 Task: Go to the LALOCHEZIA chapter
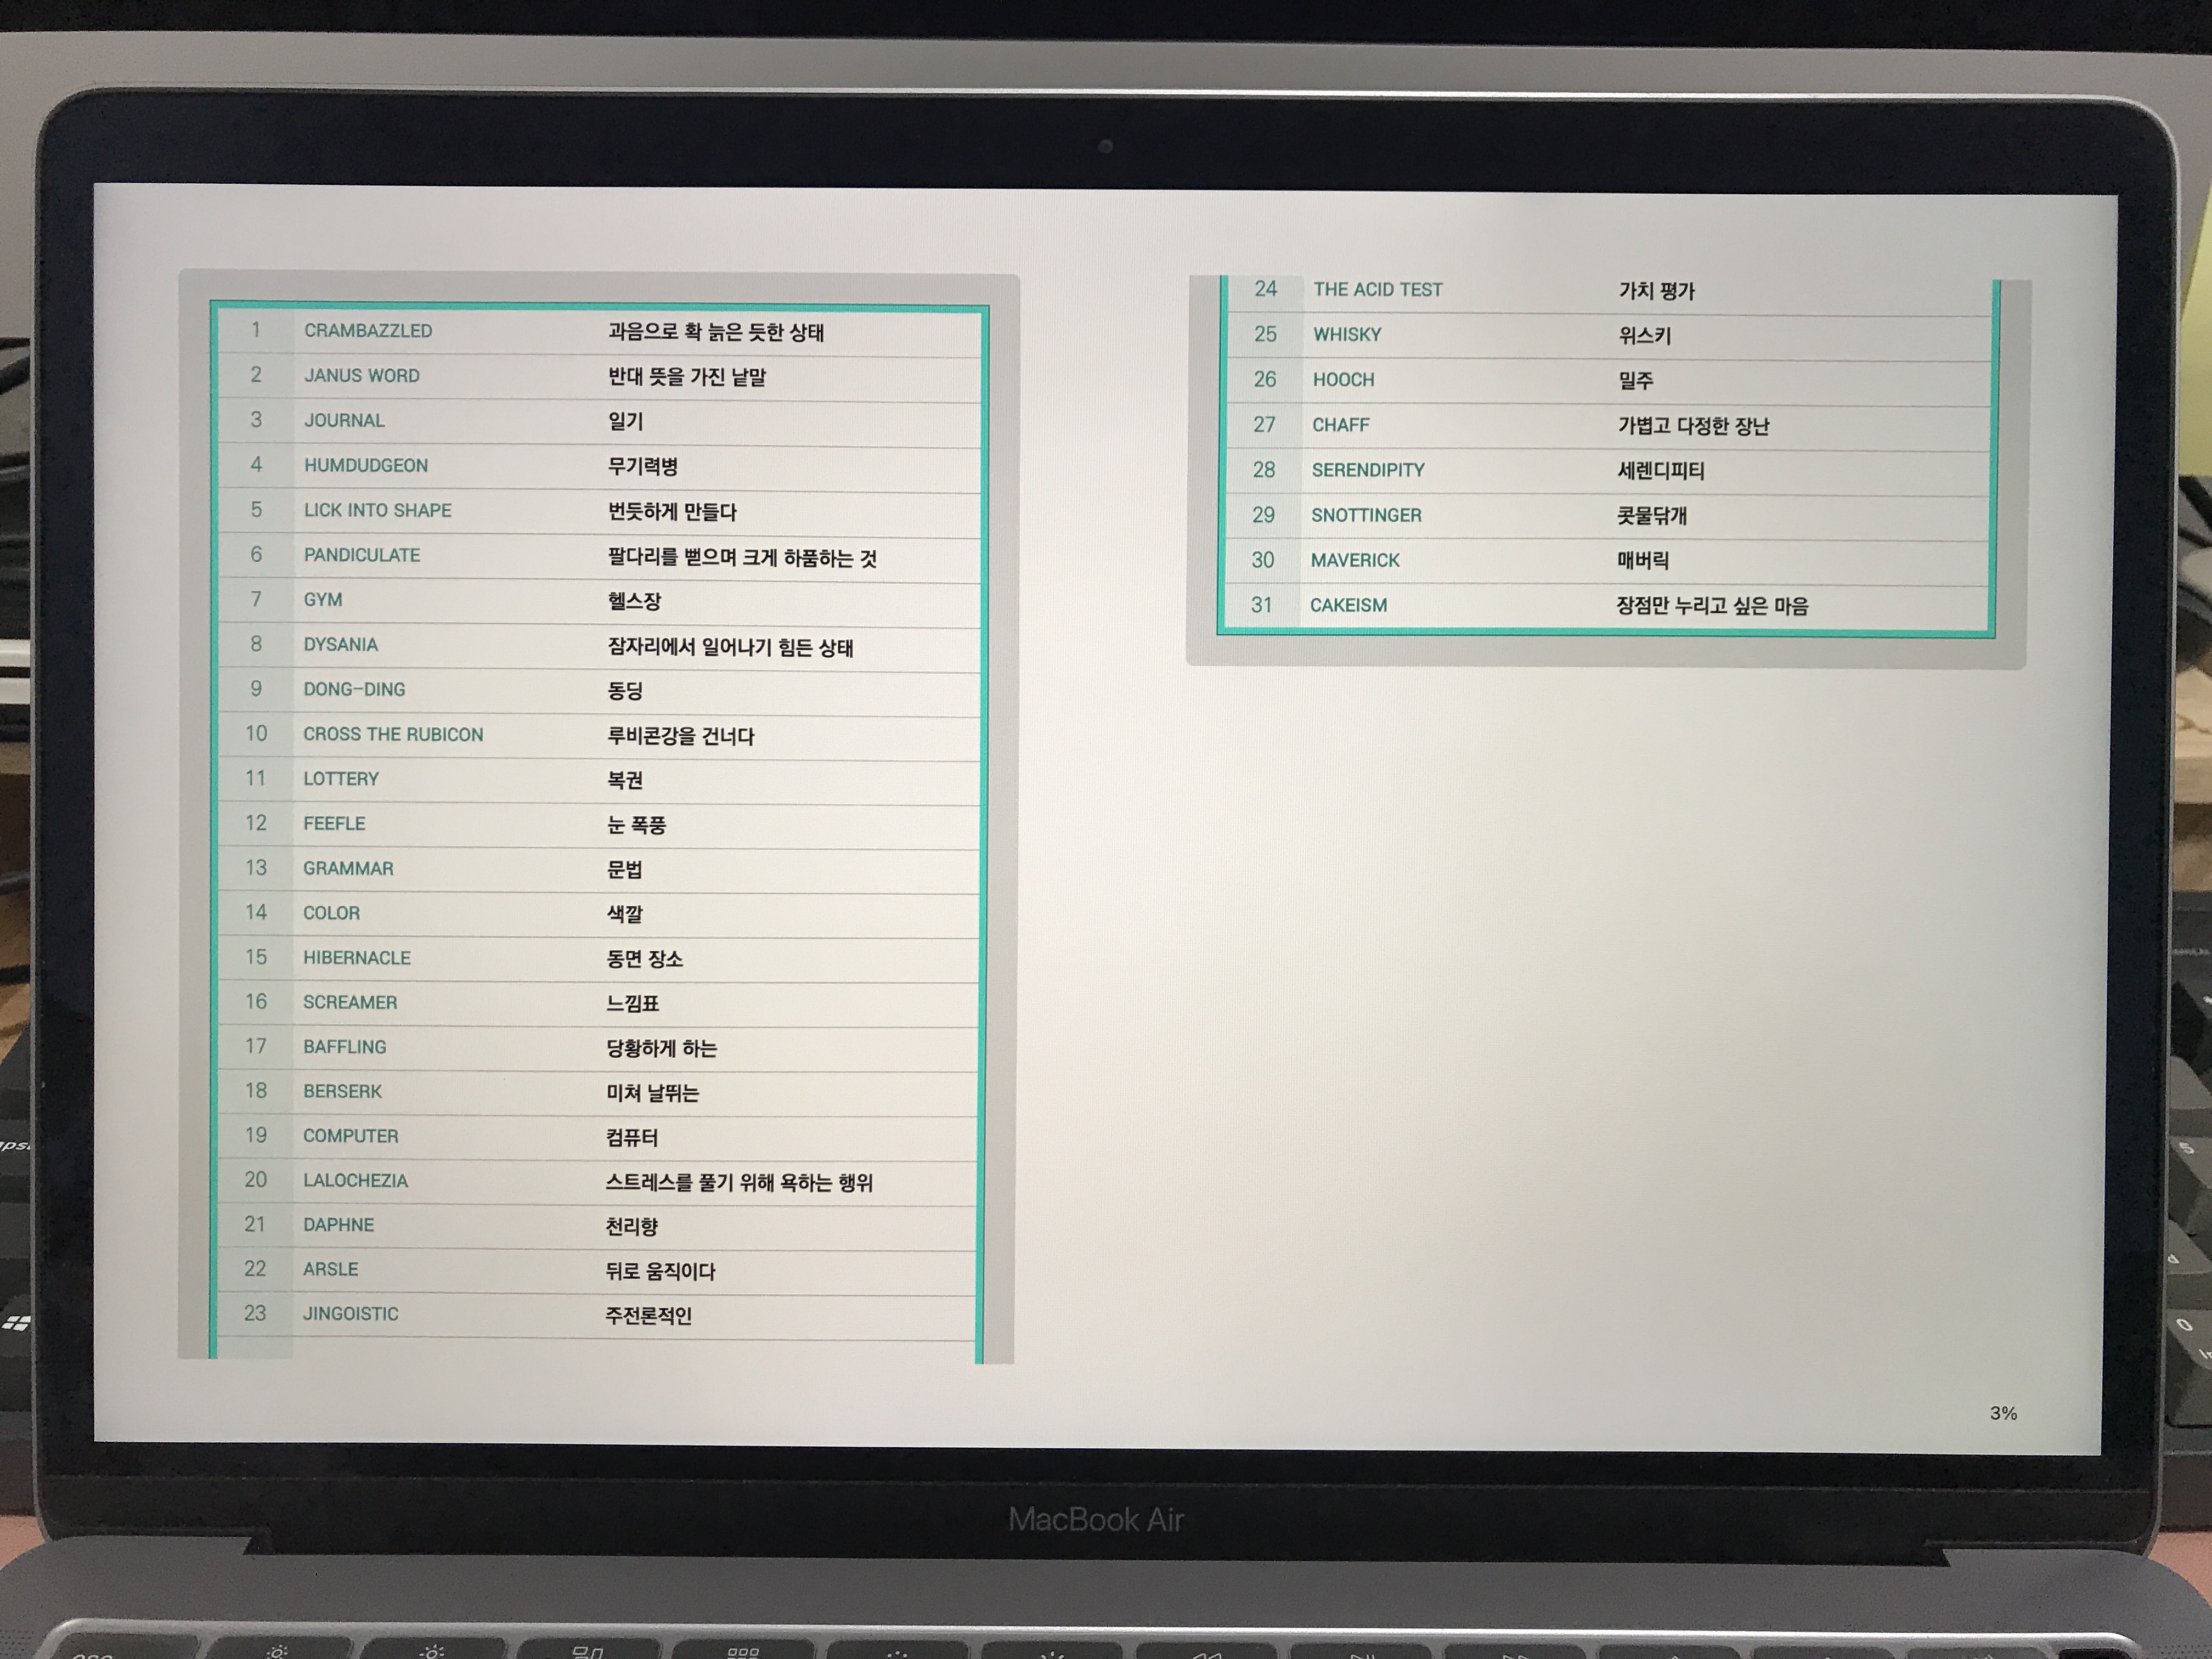click(355, 1181)
